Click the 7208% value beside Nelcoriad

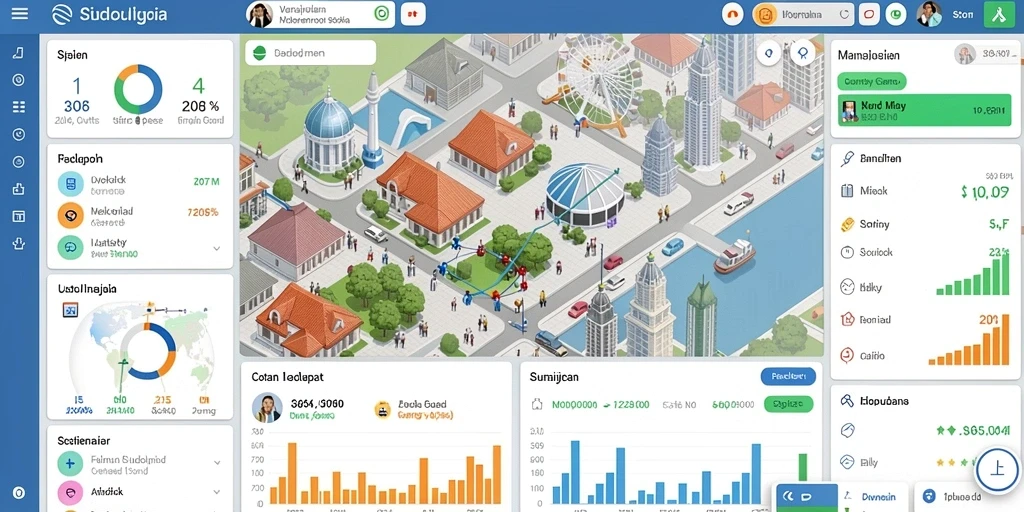203,212
